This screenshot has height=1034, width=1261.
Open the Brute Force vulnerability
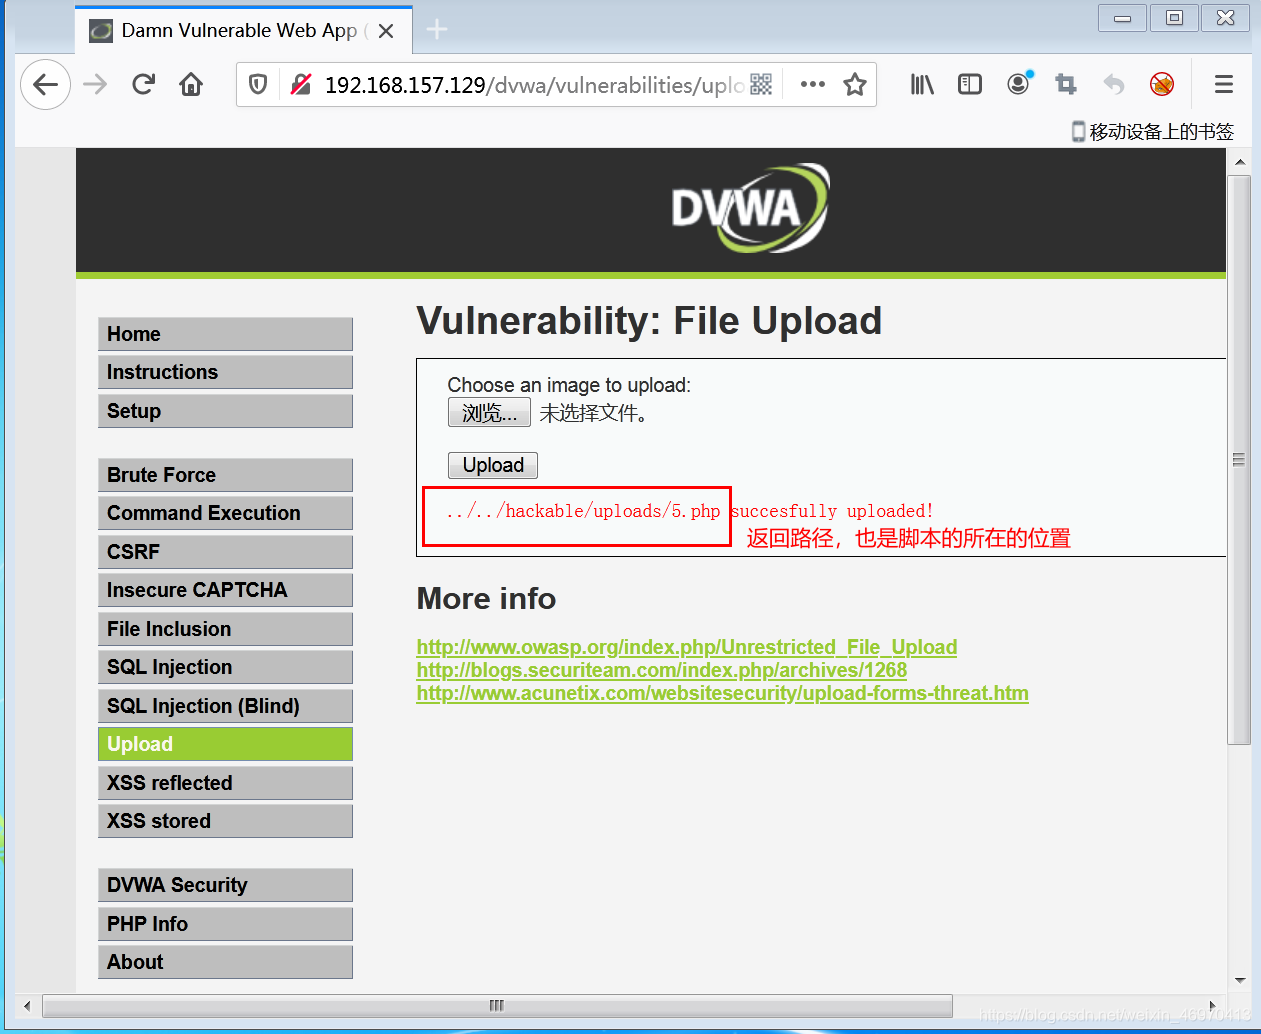[x=225, y=475]
